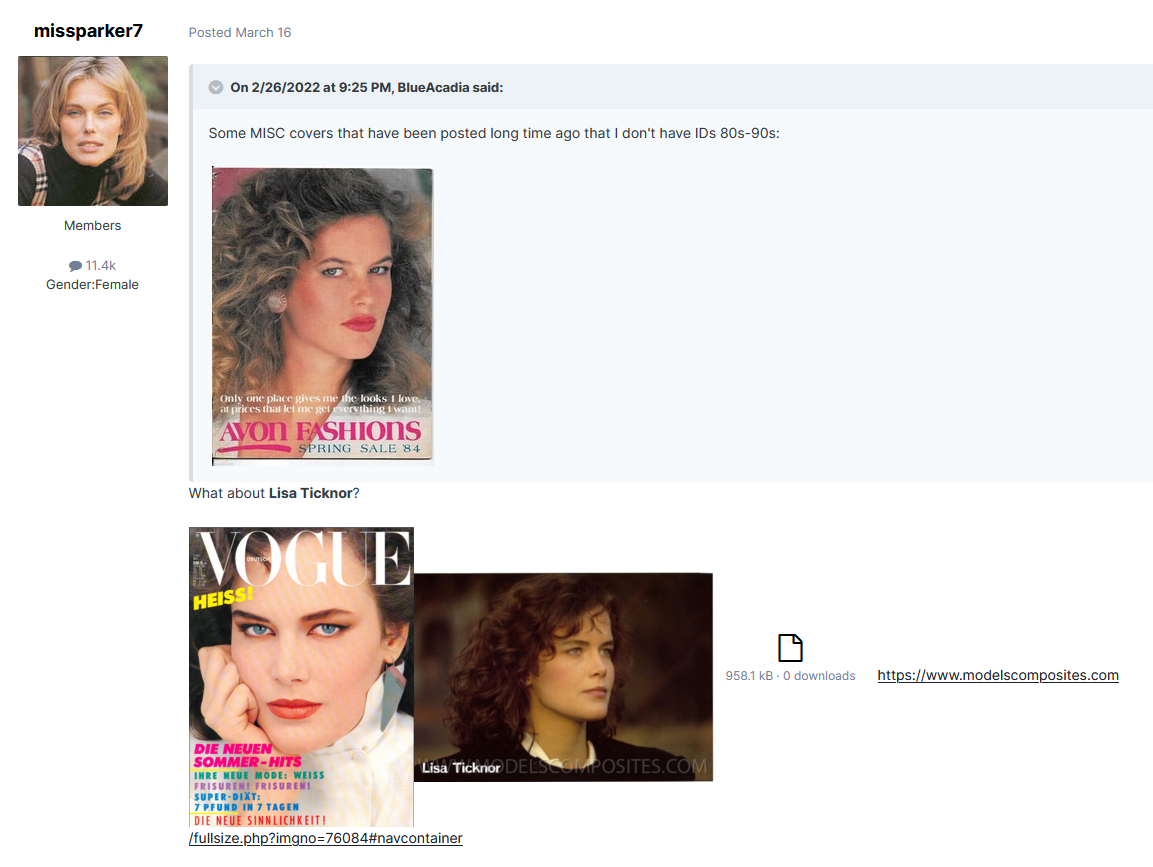This screenshot has width=1153, height=867.
Task: Open the photo captioned Lisa Ticknor
Action: pos(563,677)
